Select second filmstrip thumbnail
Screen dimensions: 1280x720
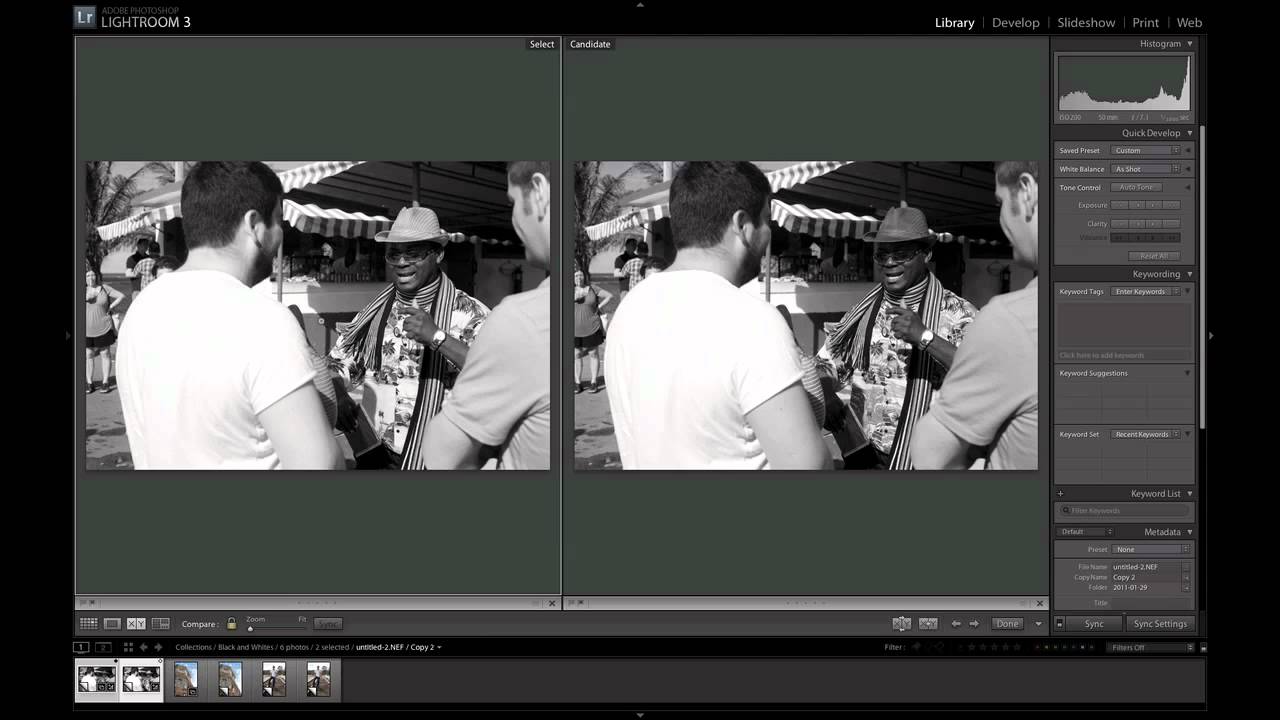click(x=141, y=680)
